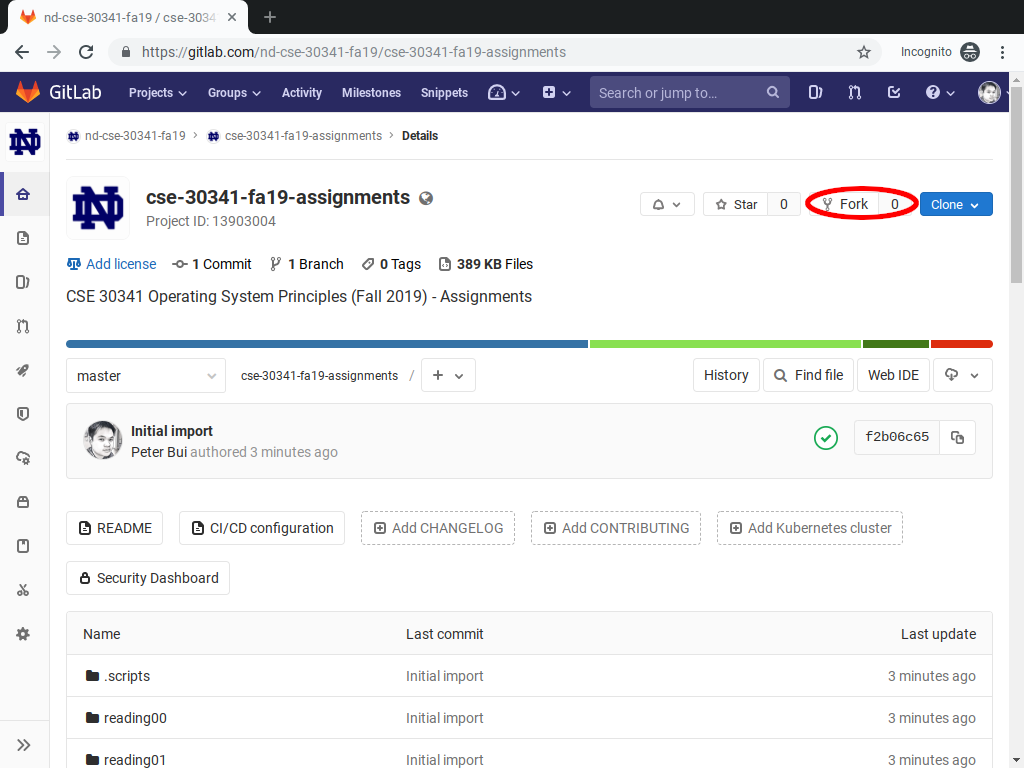The height and width of the screenshot is (768, 1024).
Task: Open the Merge Requests sidebar icon
Action: (23, 326)
